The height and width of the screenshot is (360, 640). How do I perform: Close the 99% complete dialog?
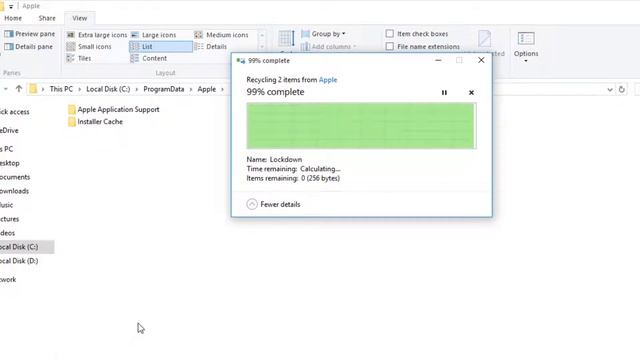(481, 60)
